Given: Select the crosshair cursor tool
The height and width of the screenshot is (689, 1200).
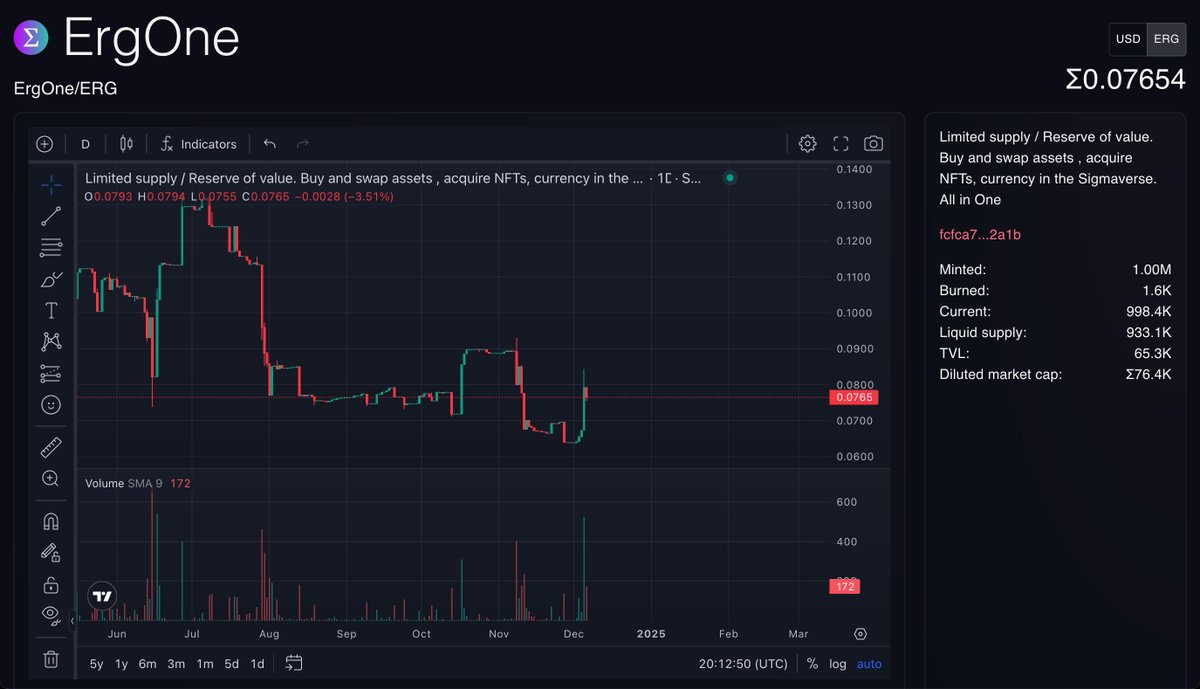Looking at the screenshot, I should coord(51,183).
